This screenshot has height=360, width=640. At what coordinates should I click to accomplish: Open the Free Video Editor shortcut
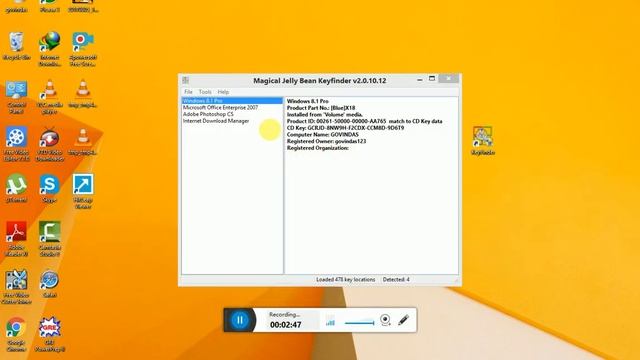point(16,144)
